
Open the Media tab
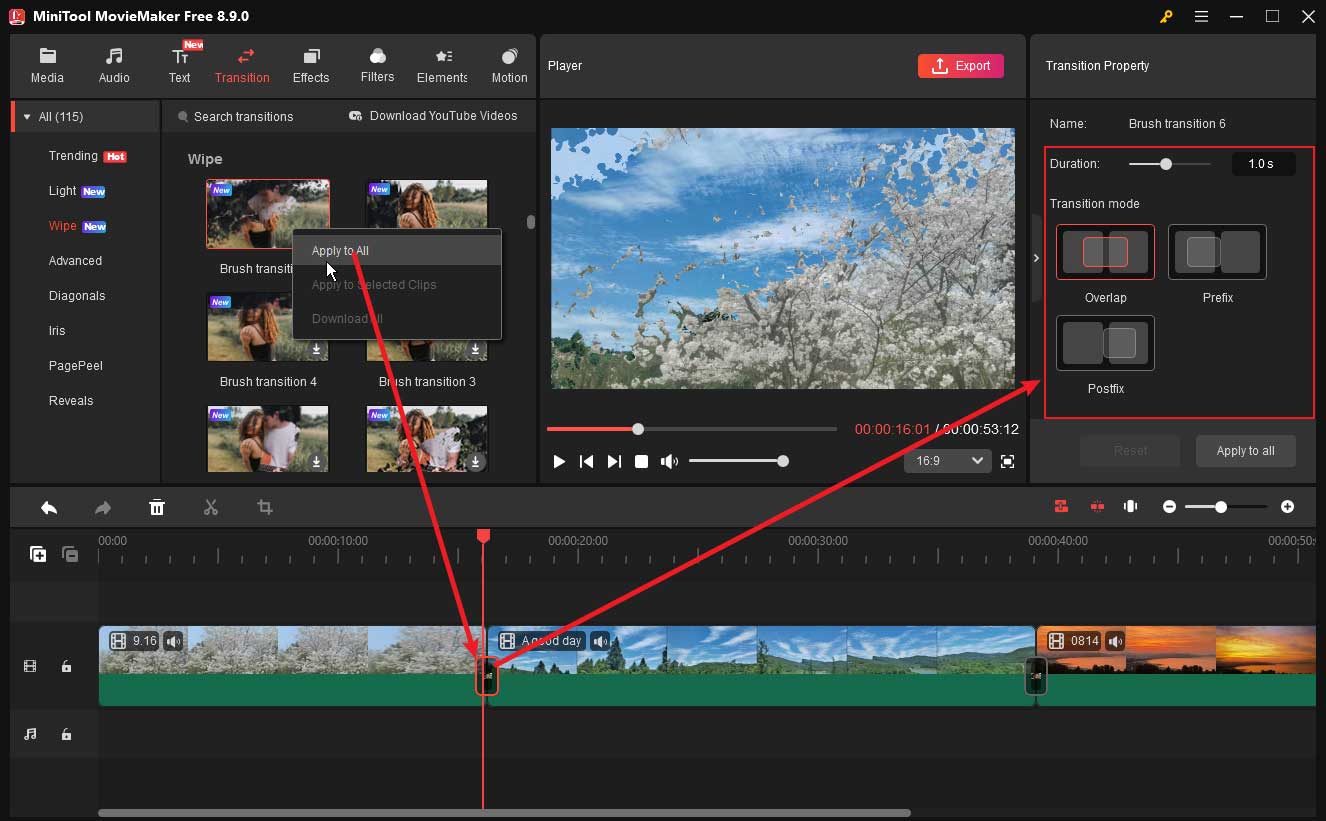[47, 66]
